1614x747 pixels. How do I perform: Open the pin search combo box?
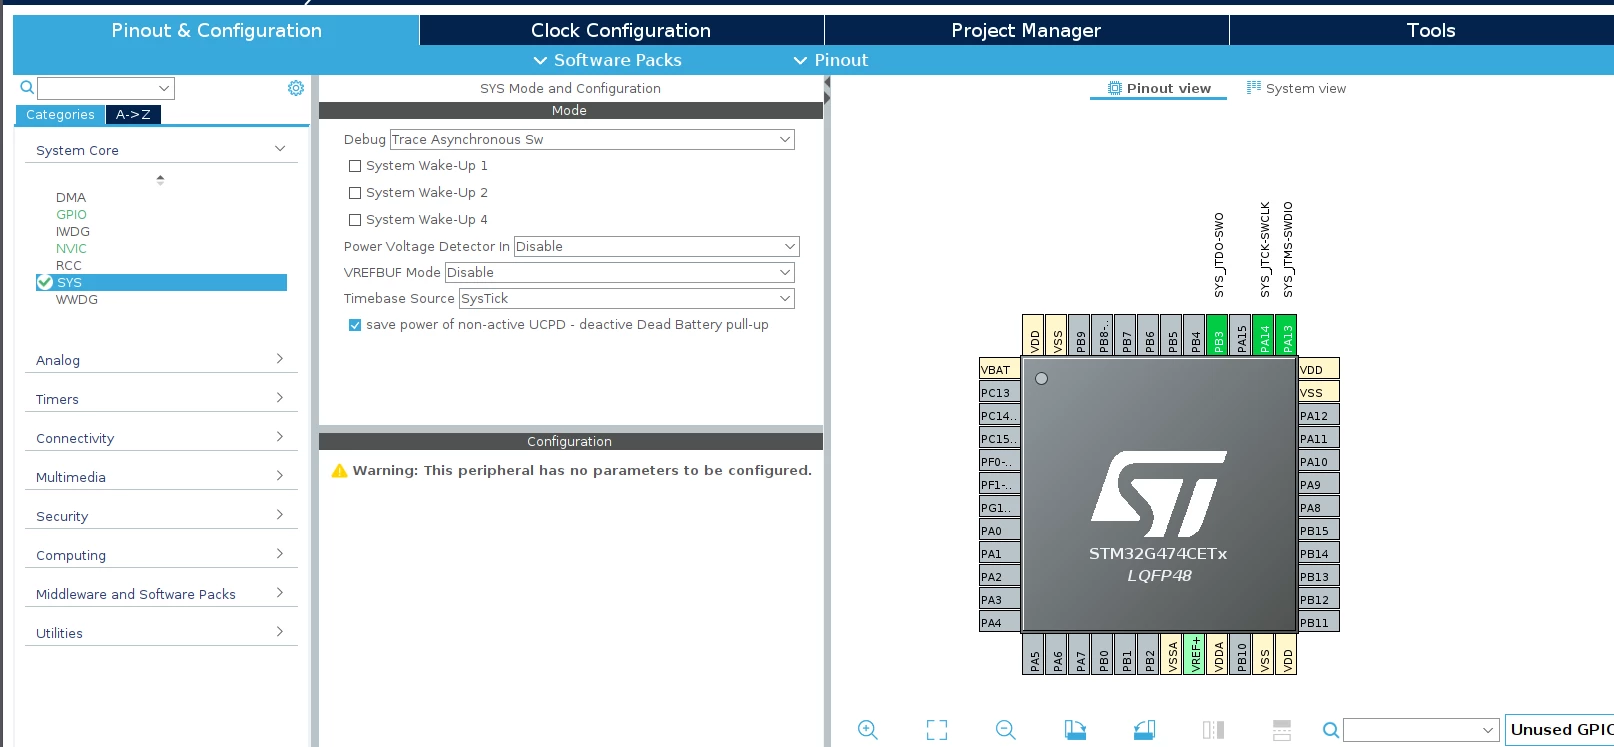click(x=1421, y=730)
